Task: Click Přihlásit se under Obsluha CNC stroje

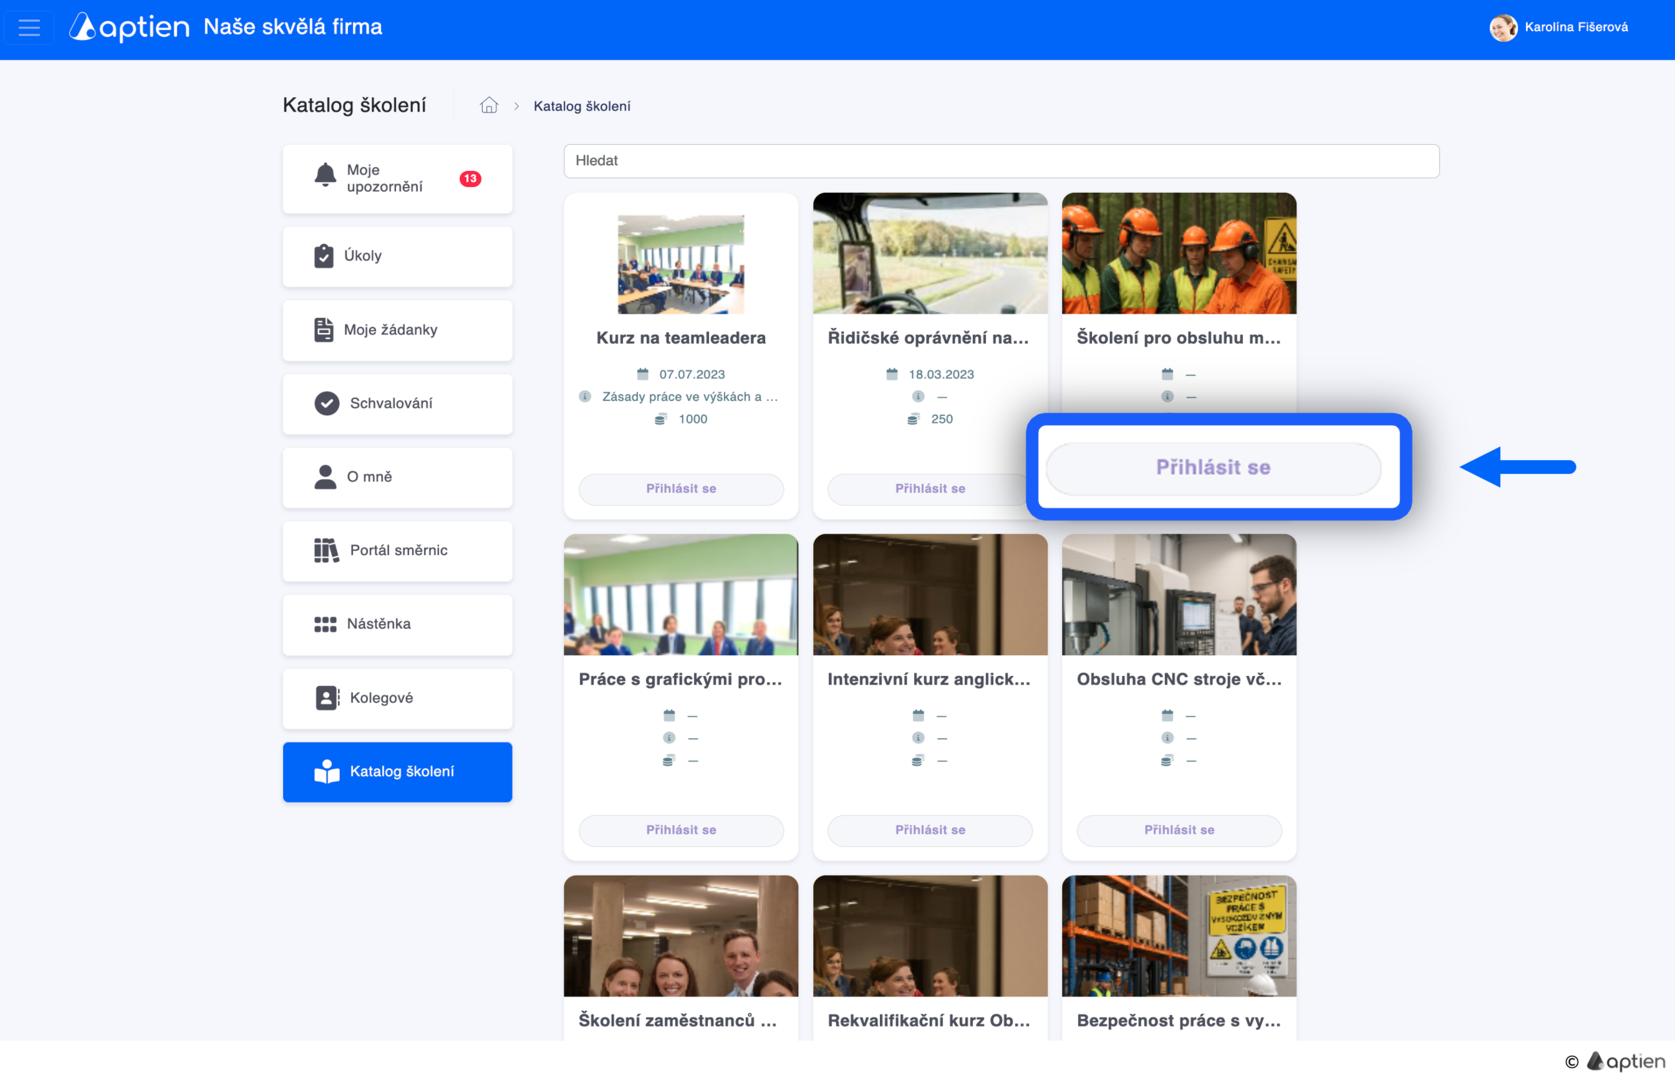Action: pos(1179,830)
